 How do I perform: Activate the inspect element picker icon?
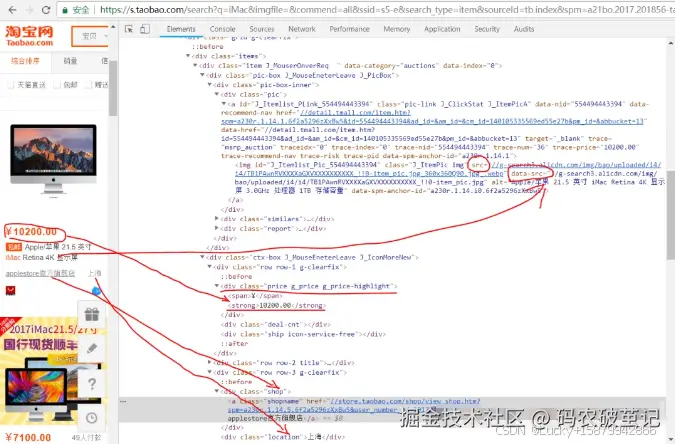pyautogui.click(x=129, y=29)
